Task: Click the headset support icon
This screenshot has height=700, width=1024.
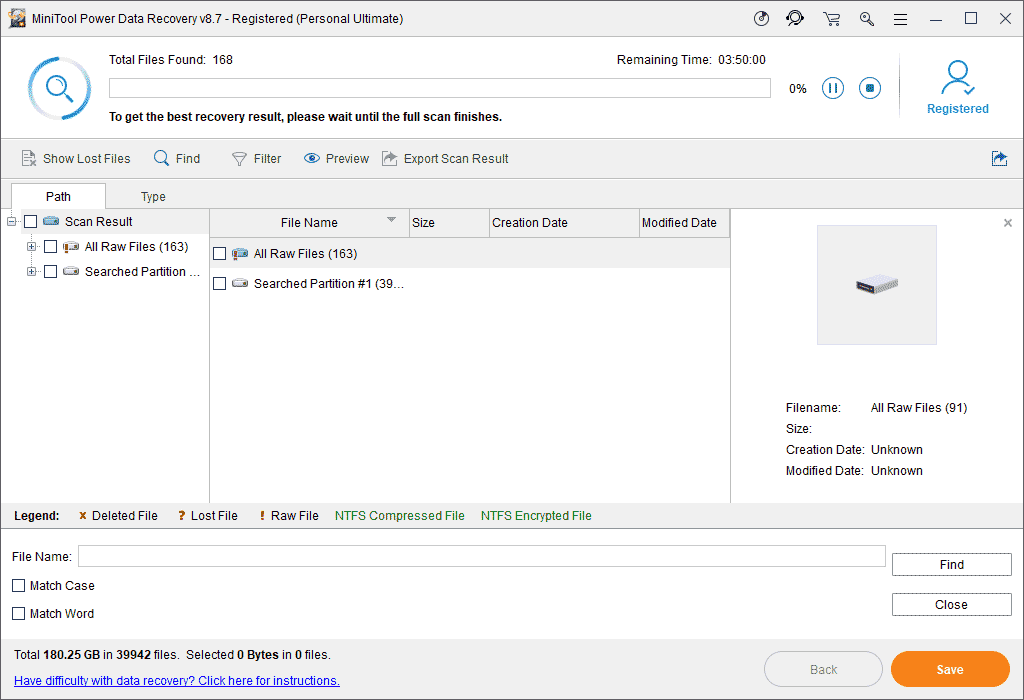Action: coord(795,18)
